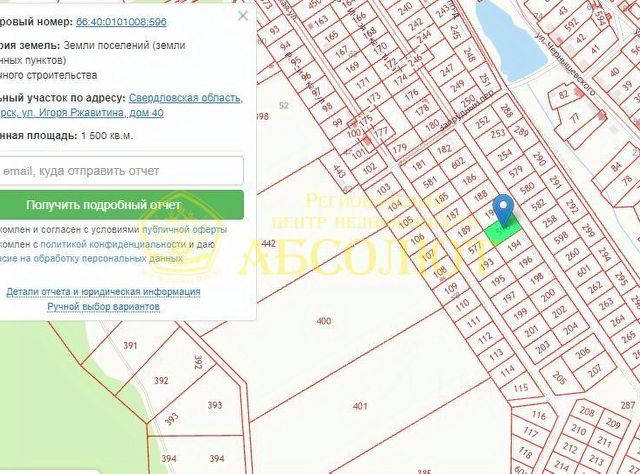Image resolution: width=640 pixels, height=474 pixels.
Task: Select parcel 84 on the map
Action: (615, 167)
